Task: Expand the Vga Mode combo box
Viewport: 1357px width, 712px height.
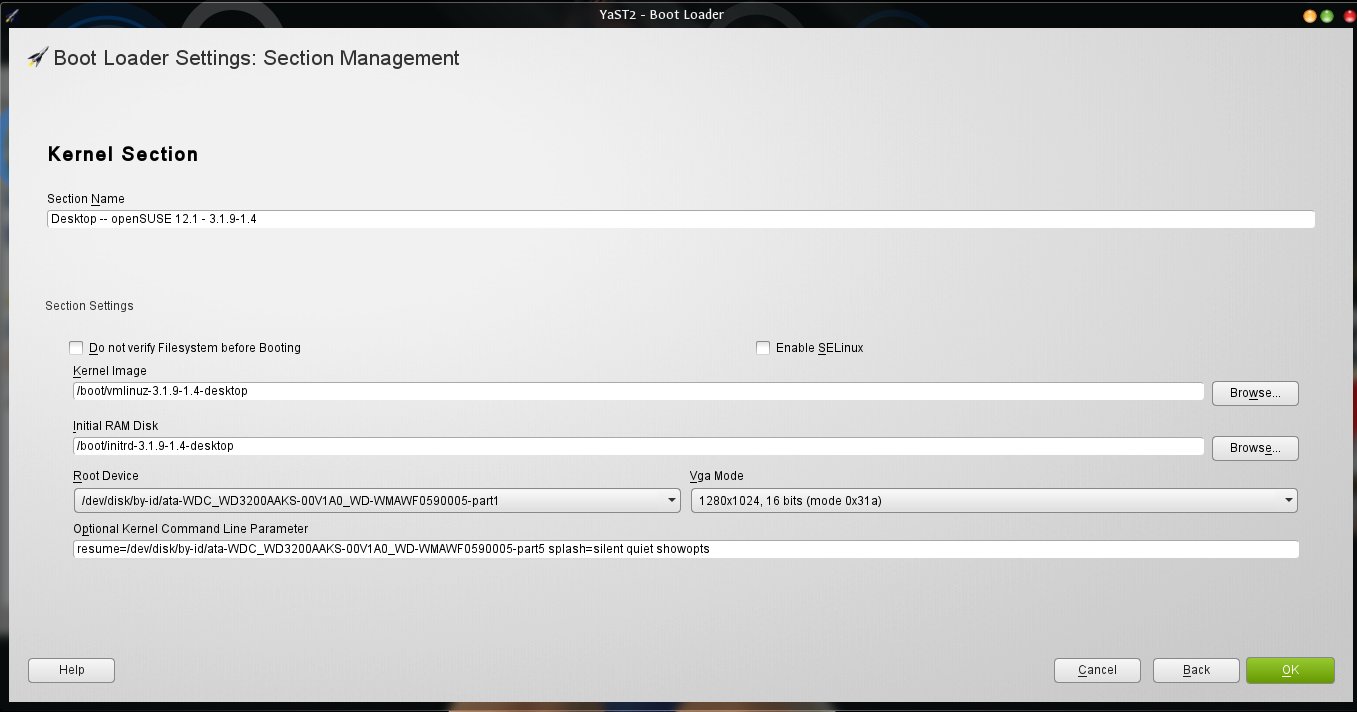Action: 994,500
